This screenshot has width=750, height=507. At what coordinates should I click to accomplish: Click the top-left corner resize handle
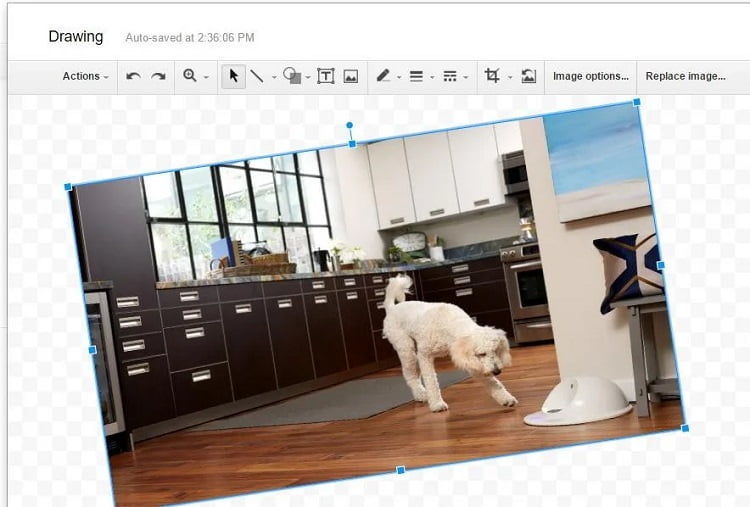(68, 187)
